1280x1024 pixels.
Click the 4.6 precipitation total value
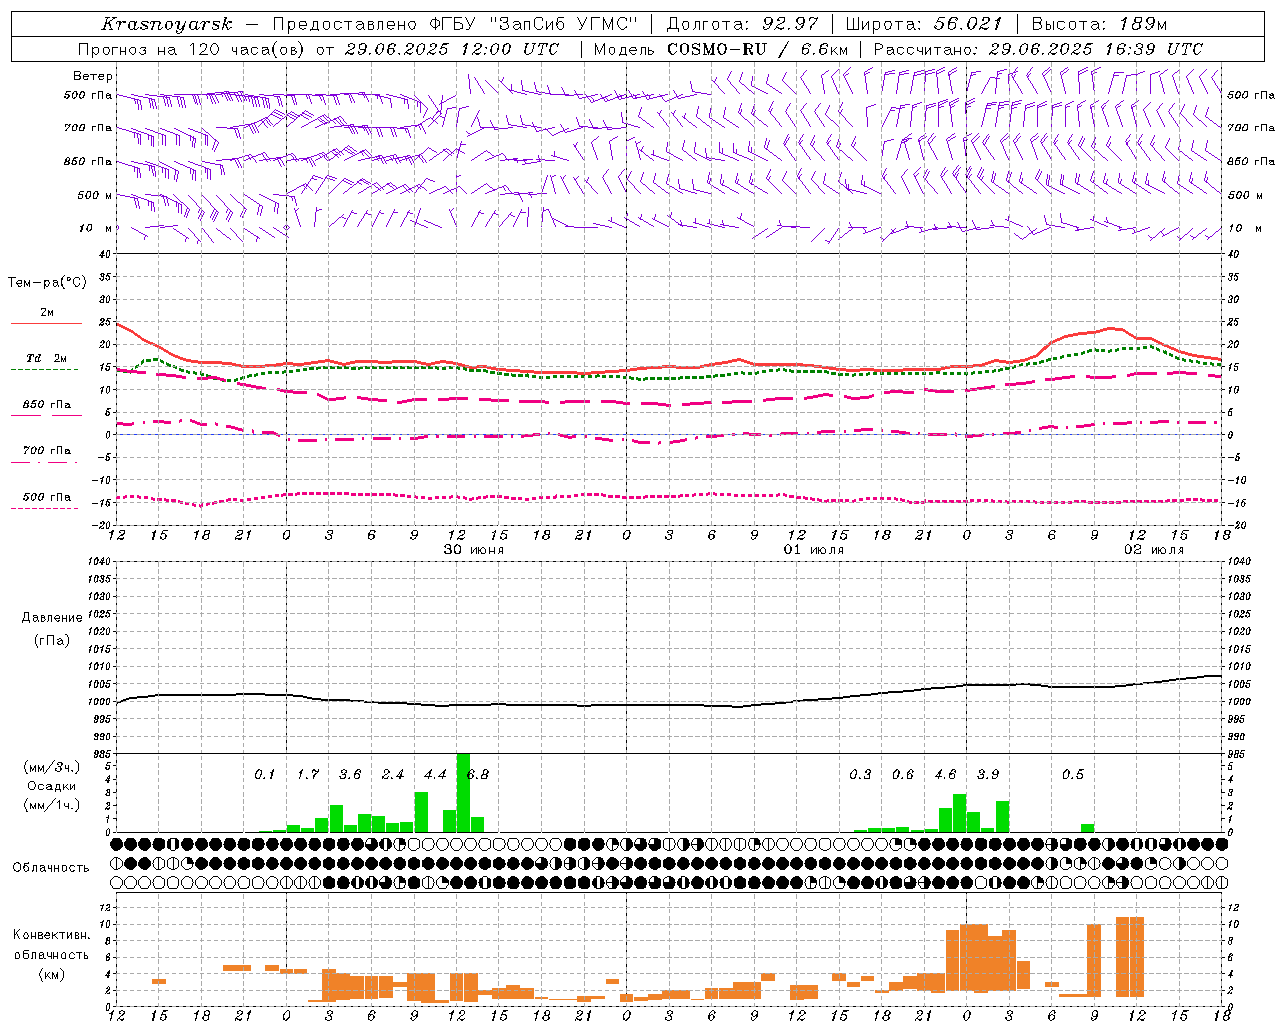coord(945,774)
